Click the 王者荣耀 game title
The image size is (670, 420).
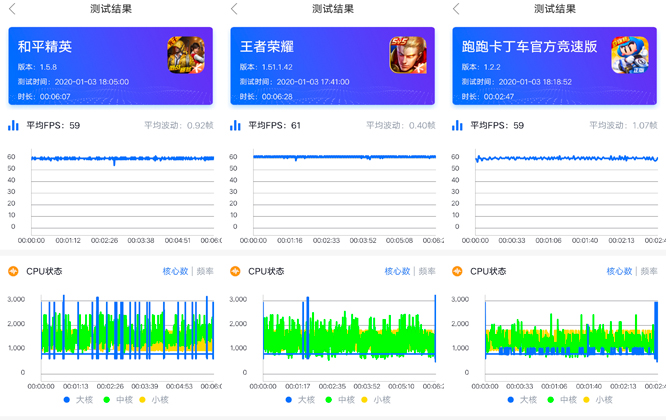(x=267, y=47)
